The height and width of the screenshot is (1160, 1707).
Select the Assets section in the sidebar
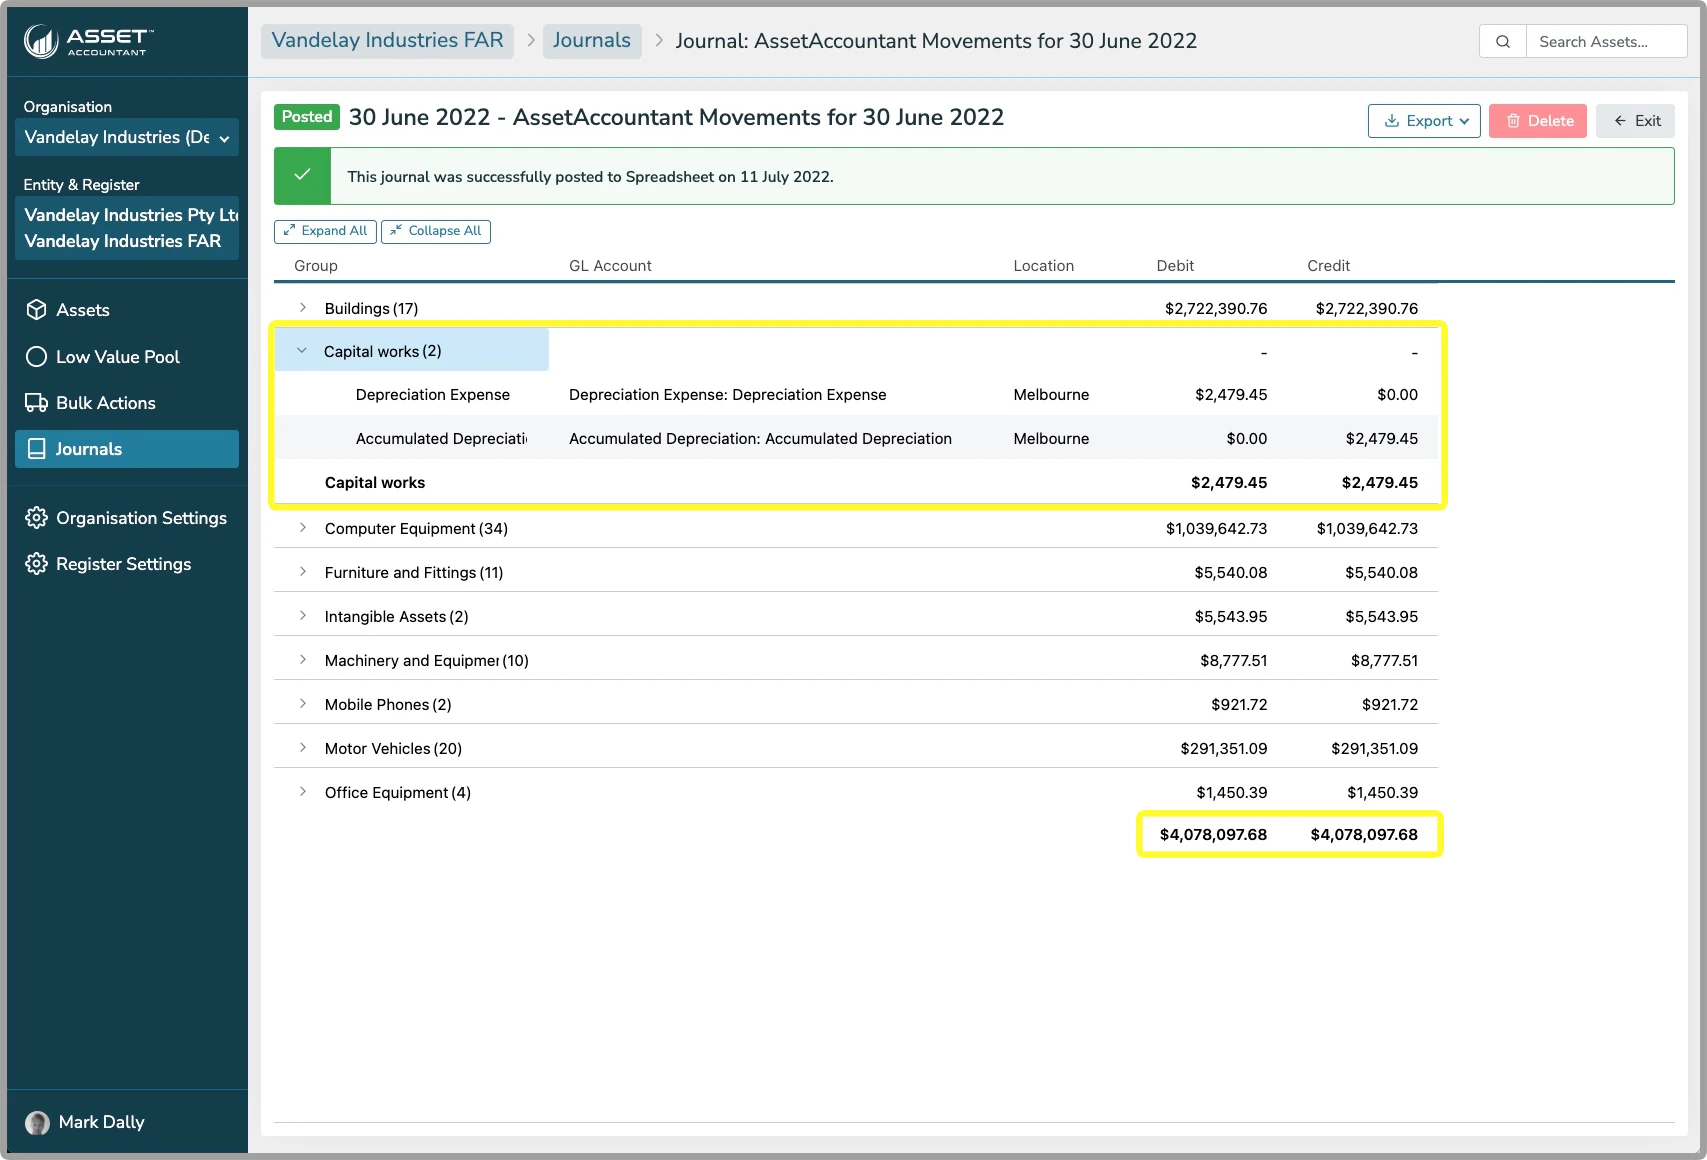(82, 310)
